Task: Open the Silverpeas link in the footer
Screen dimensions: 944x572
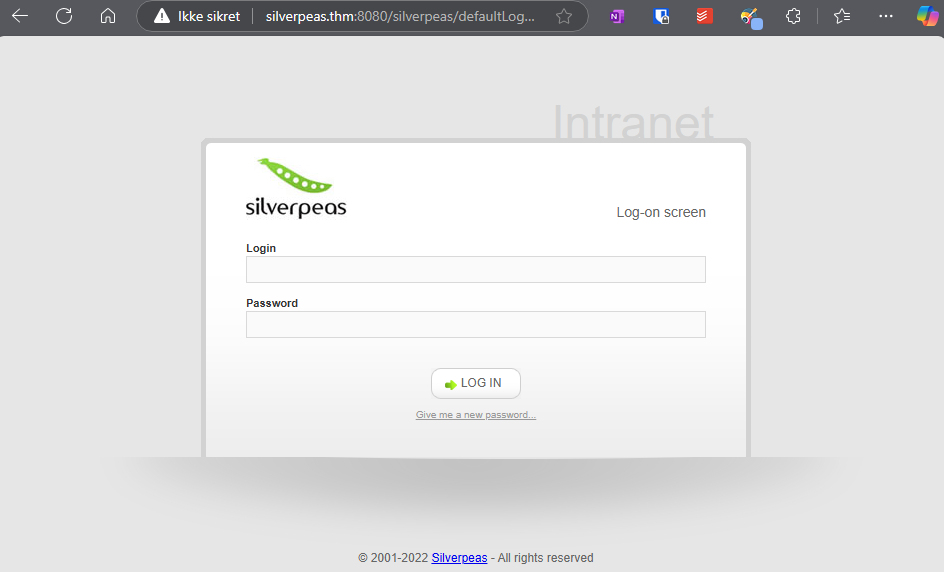Action: pos(459,558)
